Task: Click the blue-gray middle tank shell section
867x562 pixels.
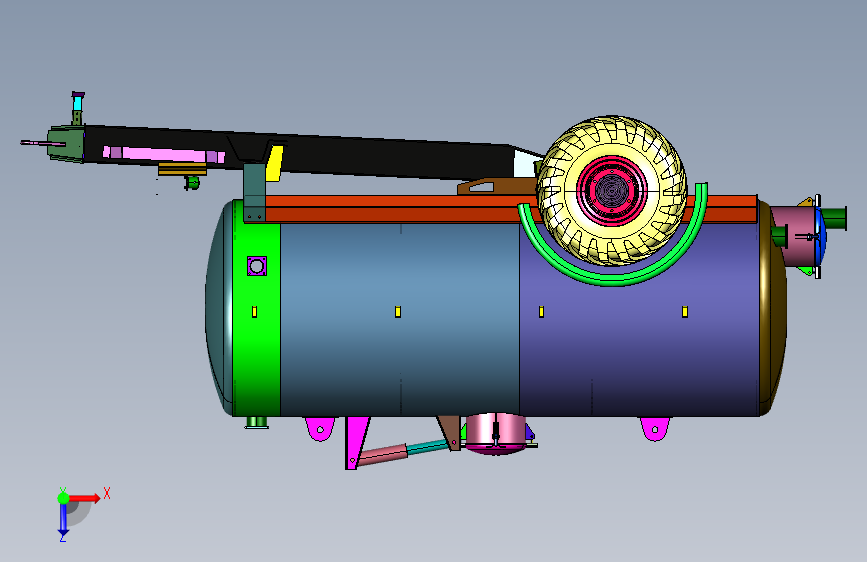Action: (400, 320)
